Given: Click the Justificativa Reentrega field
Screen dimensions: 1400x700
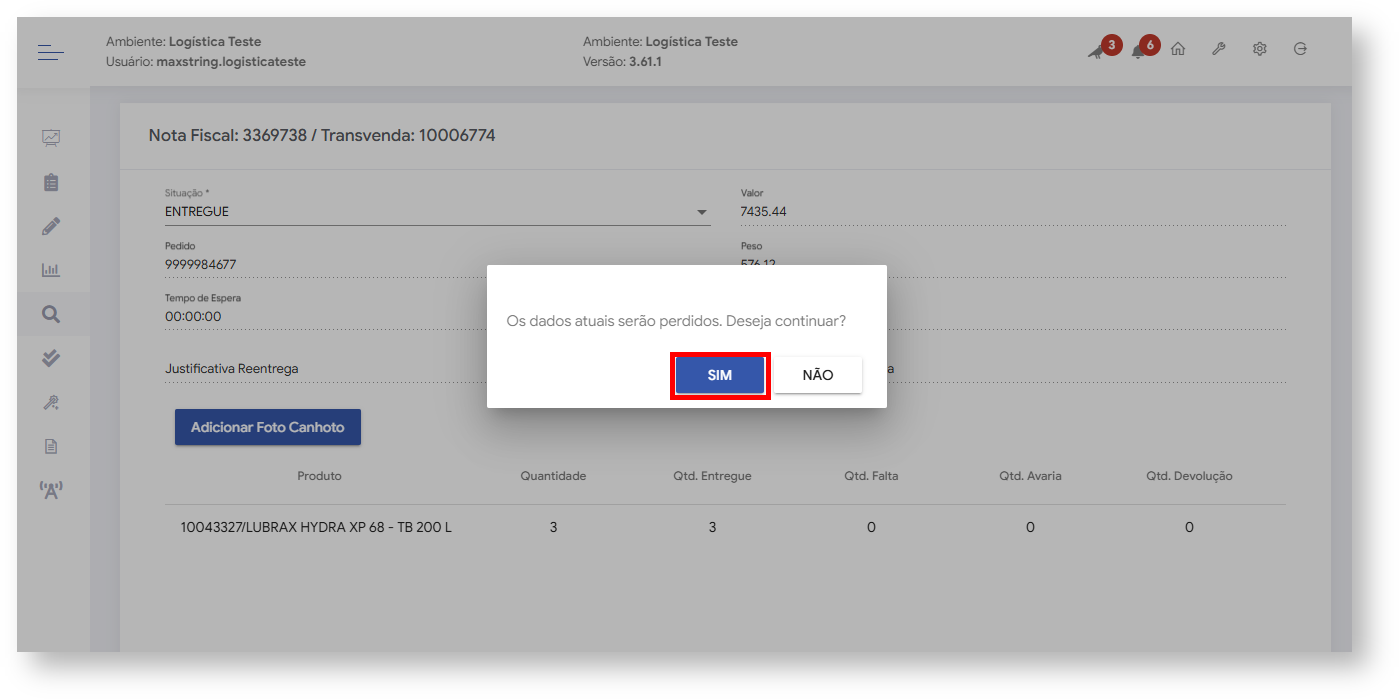Looking at the screenshot, I should tap(437, 369).
